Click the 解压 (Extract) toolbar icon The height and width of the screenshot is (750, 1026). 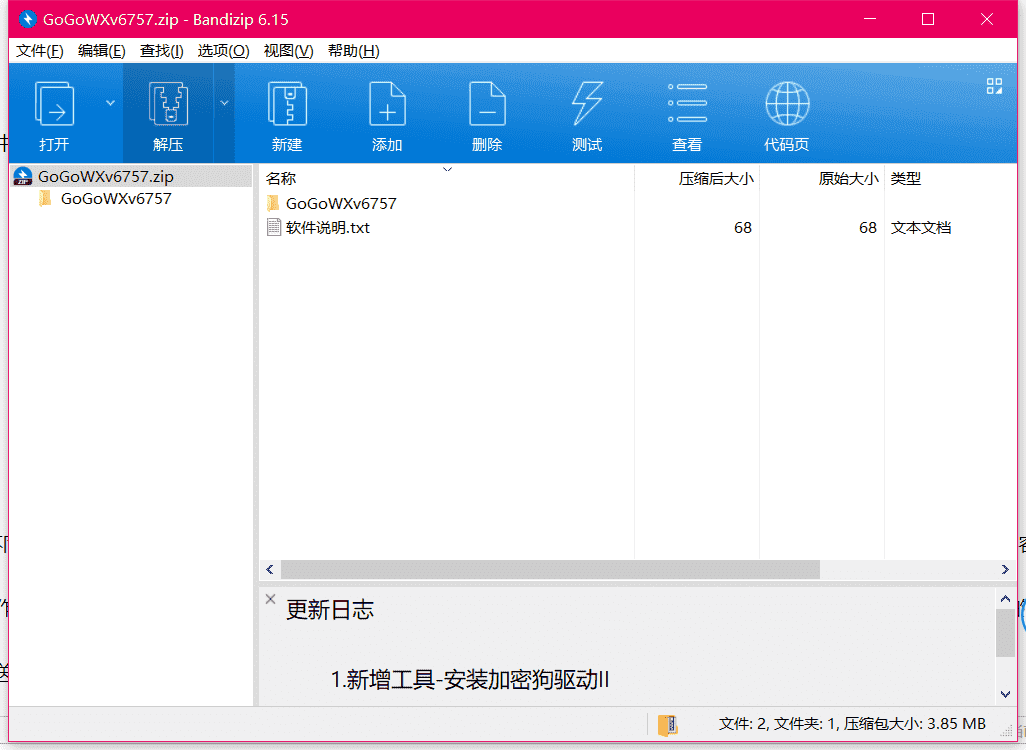point(168,104)
